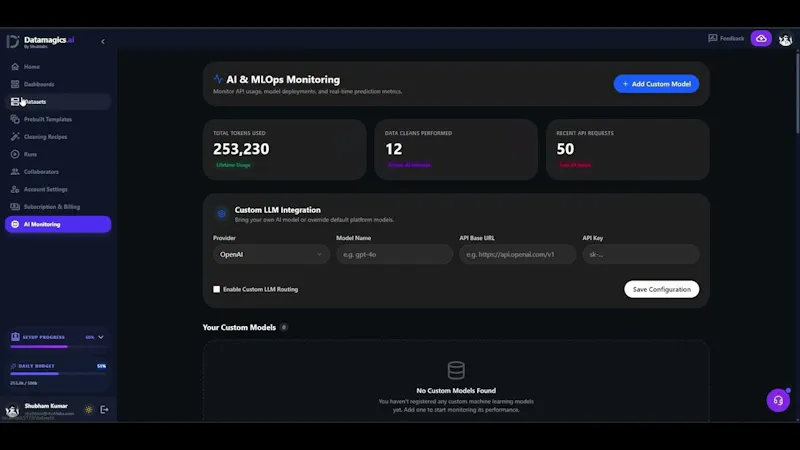Click the API Base URL input field
The image size is (800, 450).
(x=517, y=254)
